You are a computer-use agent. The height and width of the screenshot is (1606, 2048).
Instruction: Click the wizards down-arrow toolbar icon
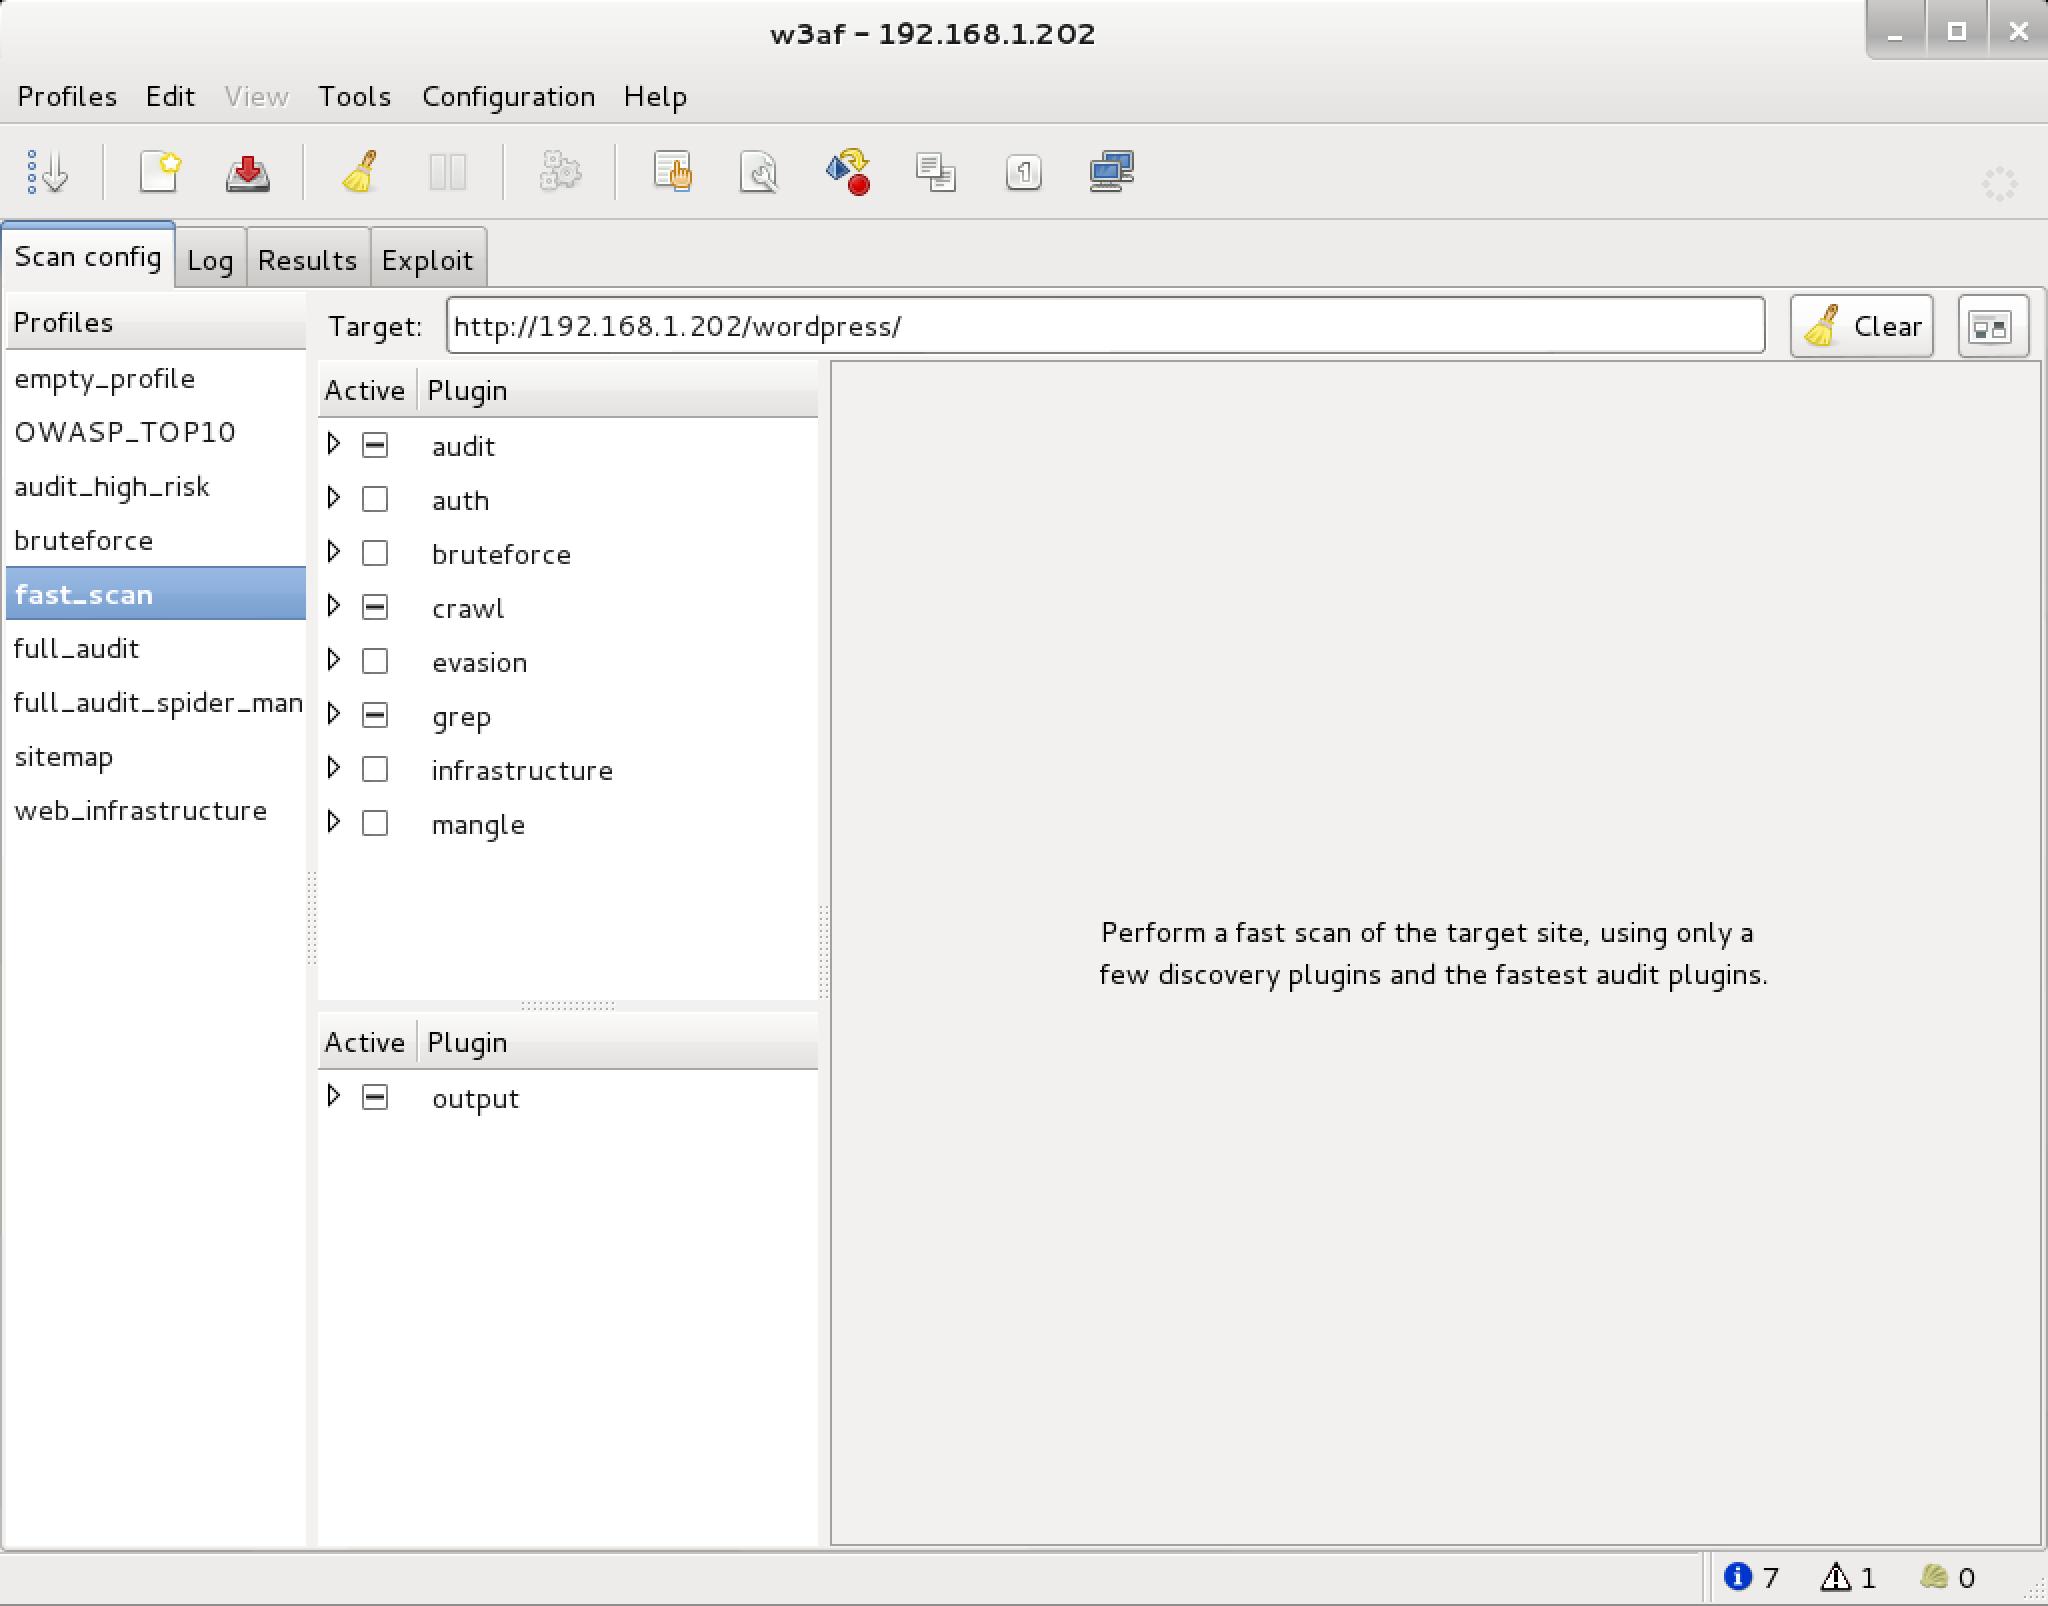(47, 172)
